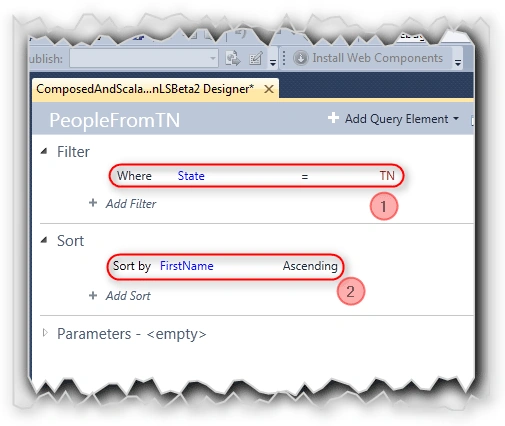505x426 pixels.
Task: Click the publish icon beside the combo box
Action: click(233, 58)
